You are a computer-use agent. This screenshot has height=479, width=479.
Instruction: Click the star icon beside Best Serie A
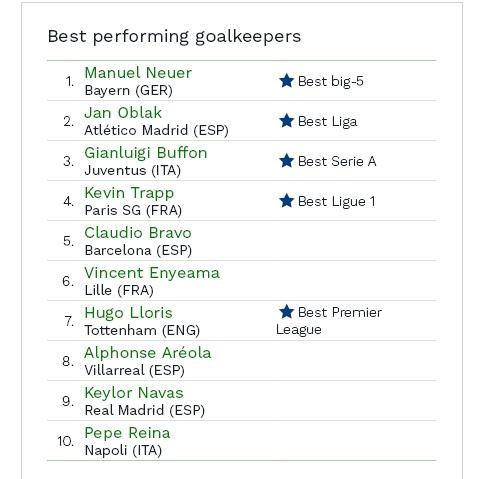[x=286, y=161]
